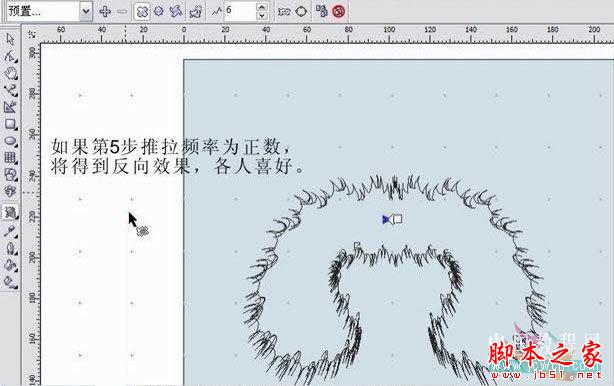The image size is (614, 386).
Task: Select the Basic Shapes tool
Action: (10, 175)
